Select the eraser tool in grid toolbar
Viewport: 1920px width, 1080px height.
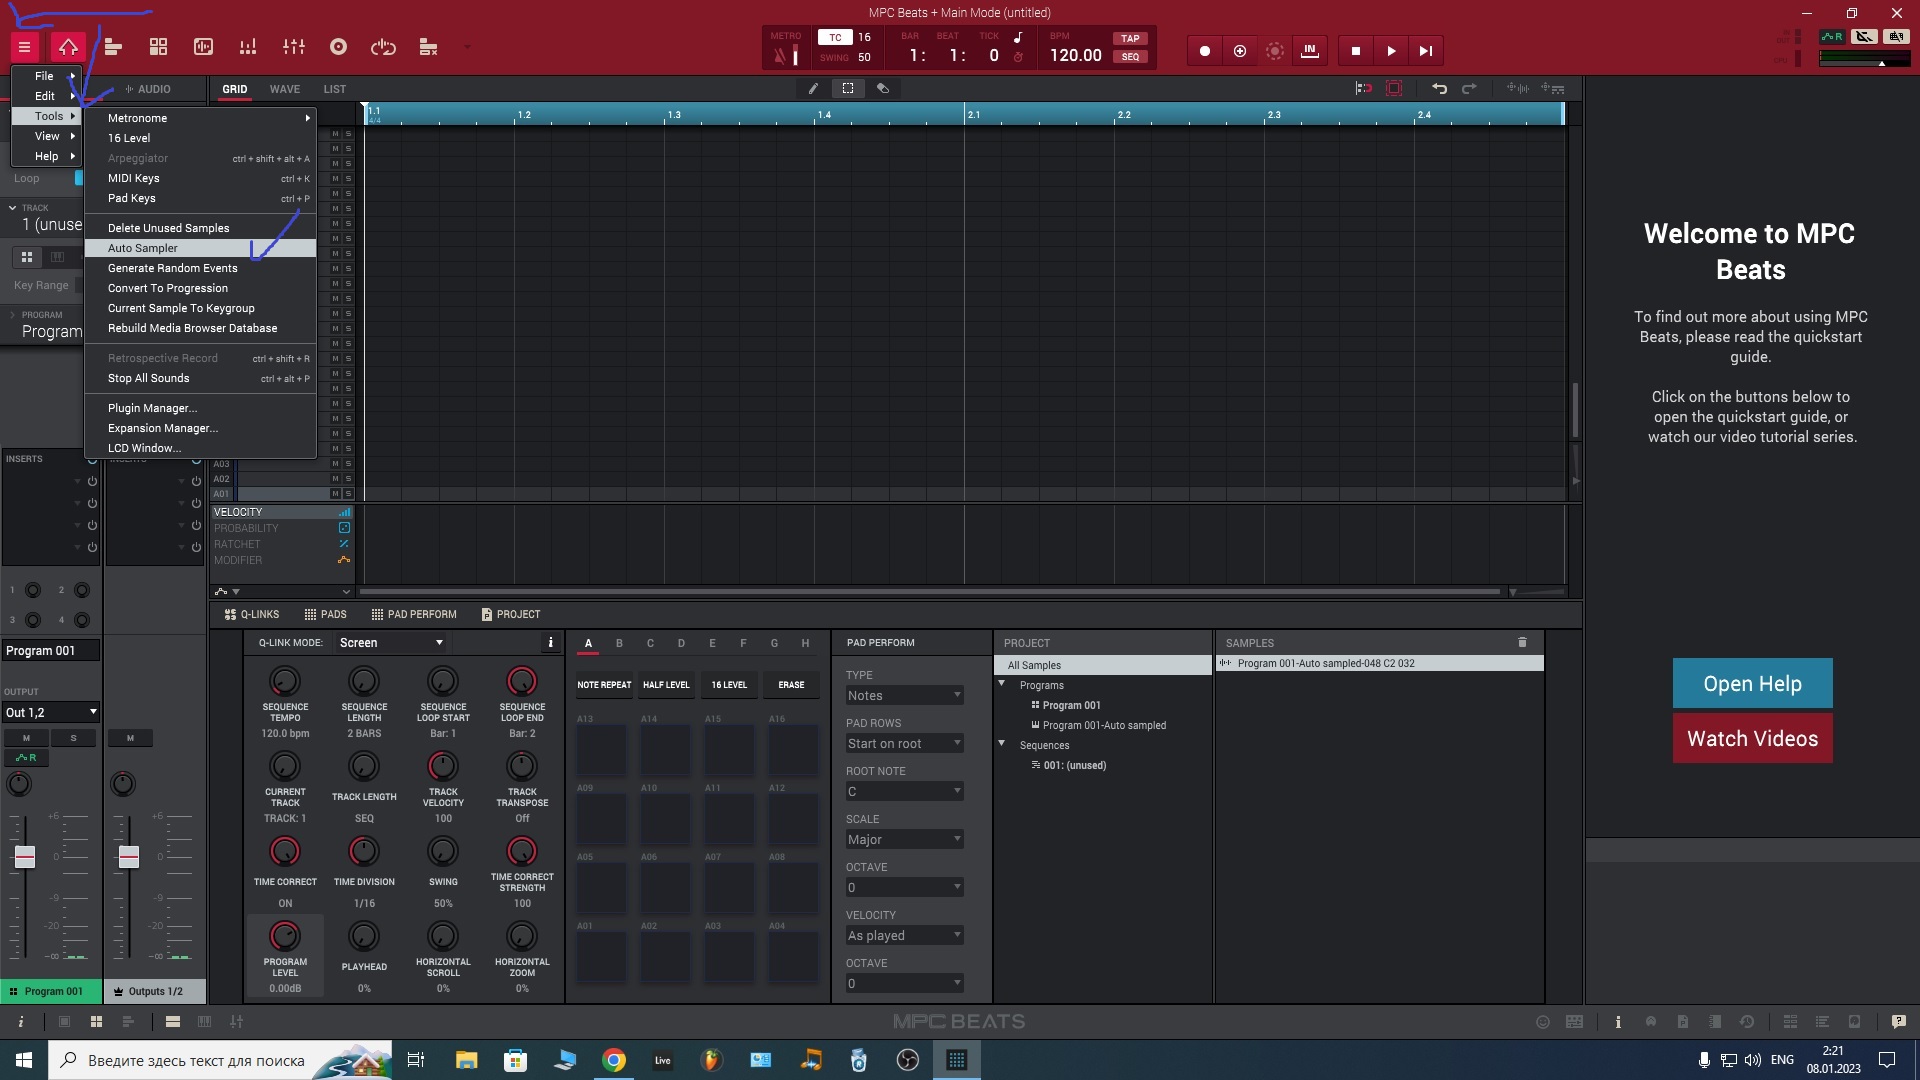[x=882, y=88]
